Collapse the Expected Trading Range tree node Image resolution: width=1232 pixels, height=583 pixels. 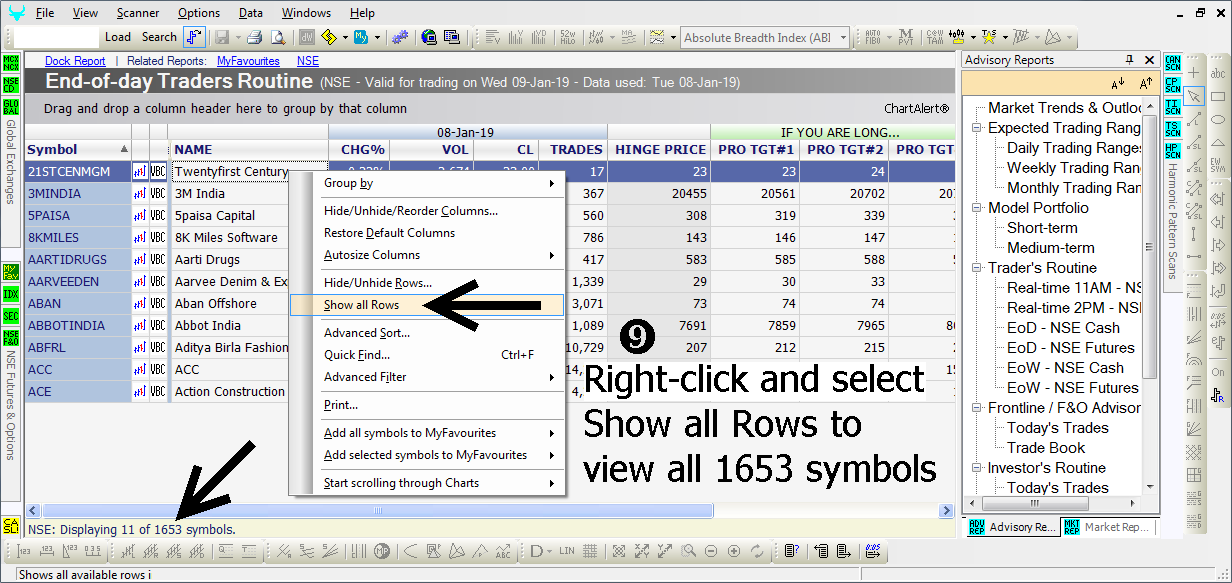pos(977,128)
